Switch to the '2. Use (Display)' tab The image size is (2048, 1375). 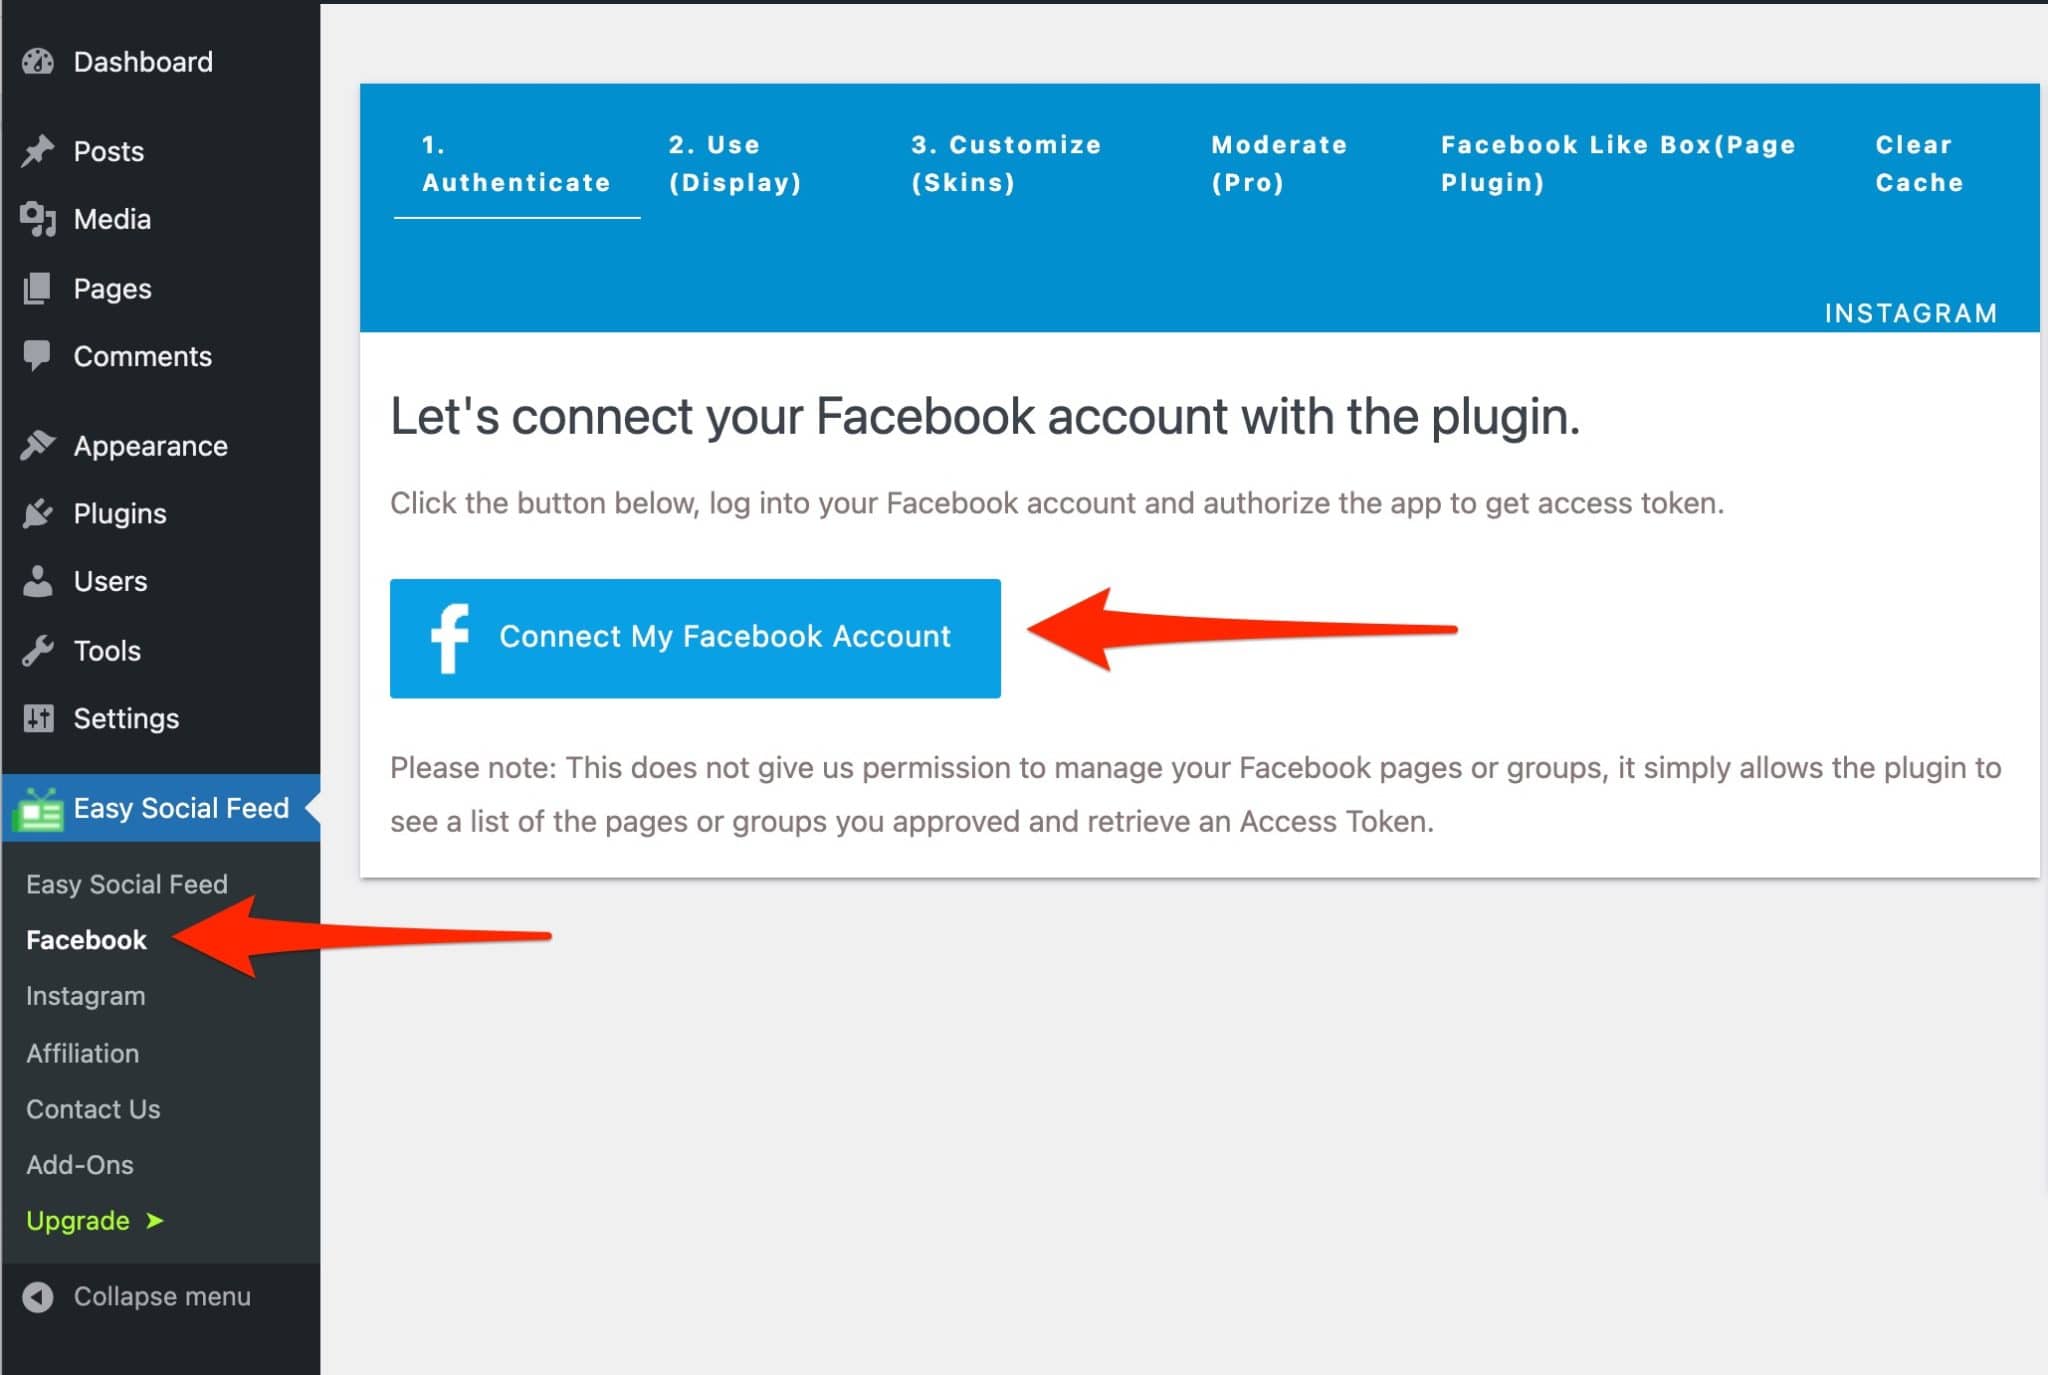pyautogui.click(x=737, y=163)
